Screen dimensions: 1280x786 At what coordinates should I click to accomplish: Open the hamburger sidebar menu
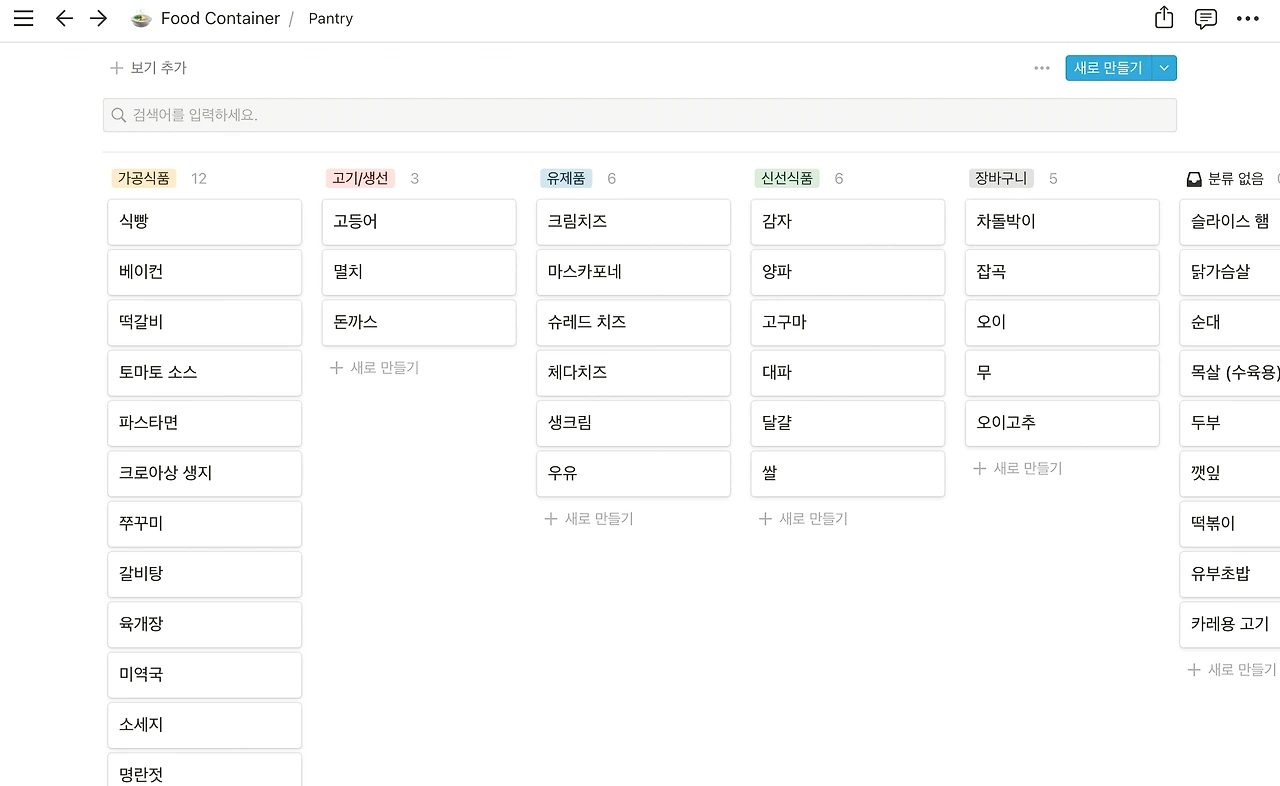click(x=24, y=18)
